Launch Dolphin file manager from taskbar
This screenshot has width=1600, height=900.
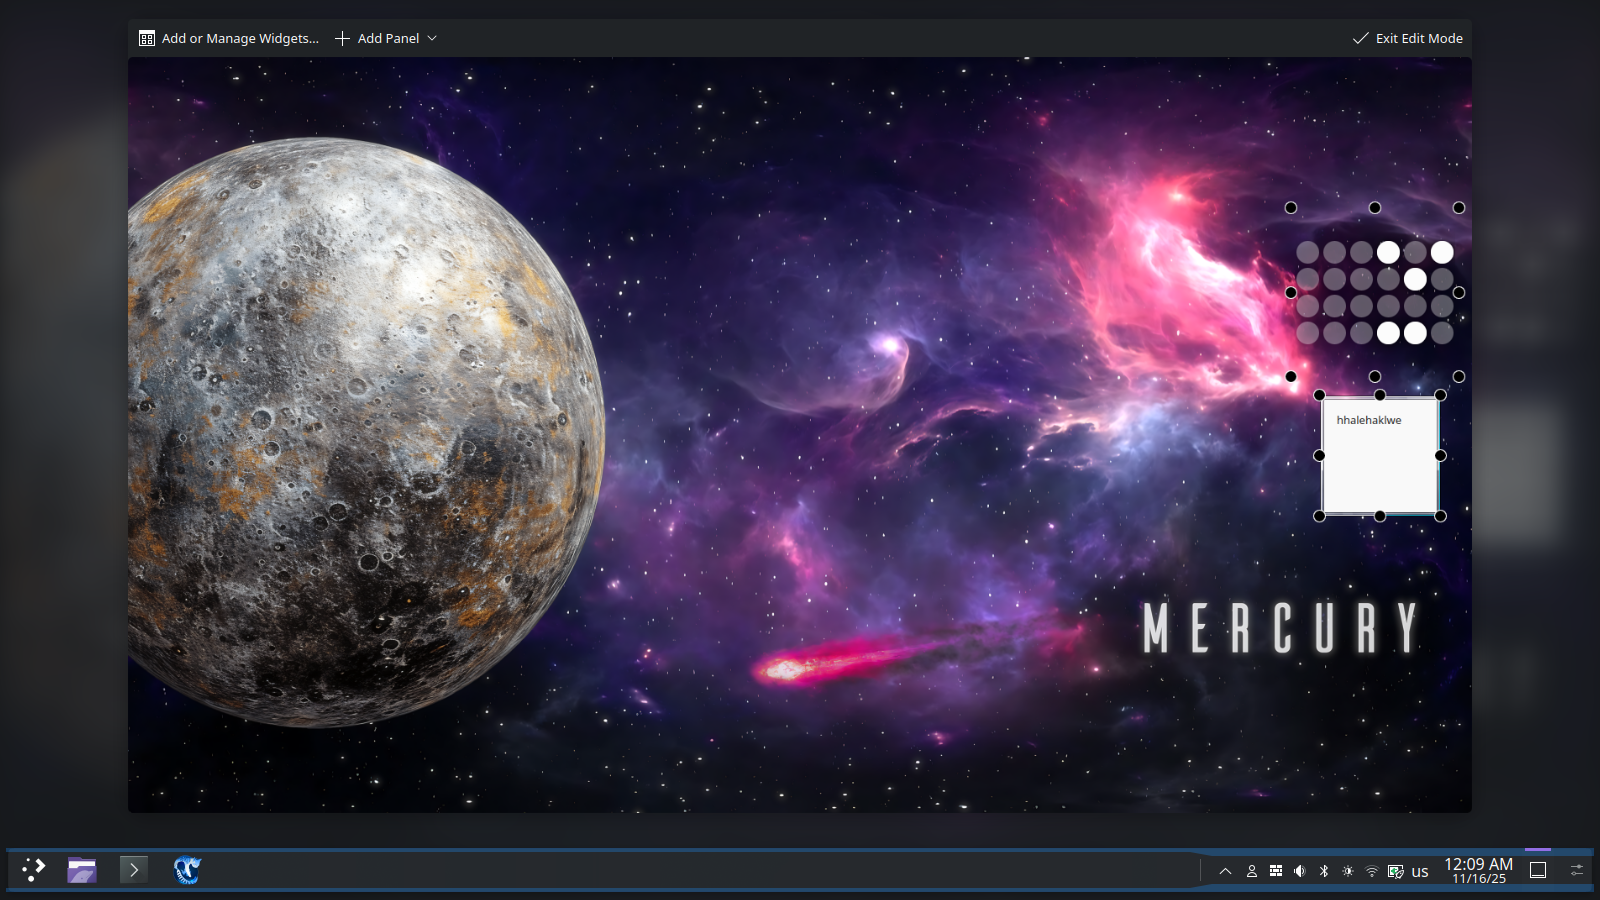coord(82,870)
